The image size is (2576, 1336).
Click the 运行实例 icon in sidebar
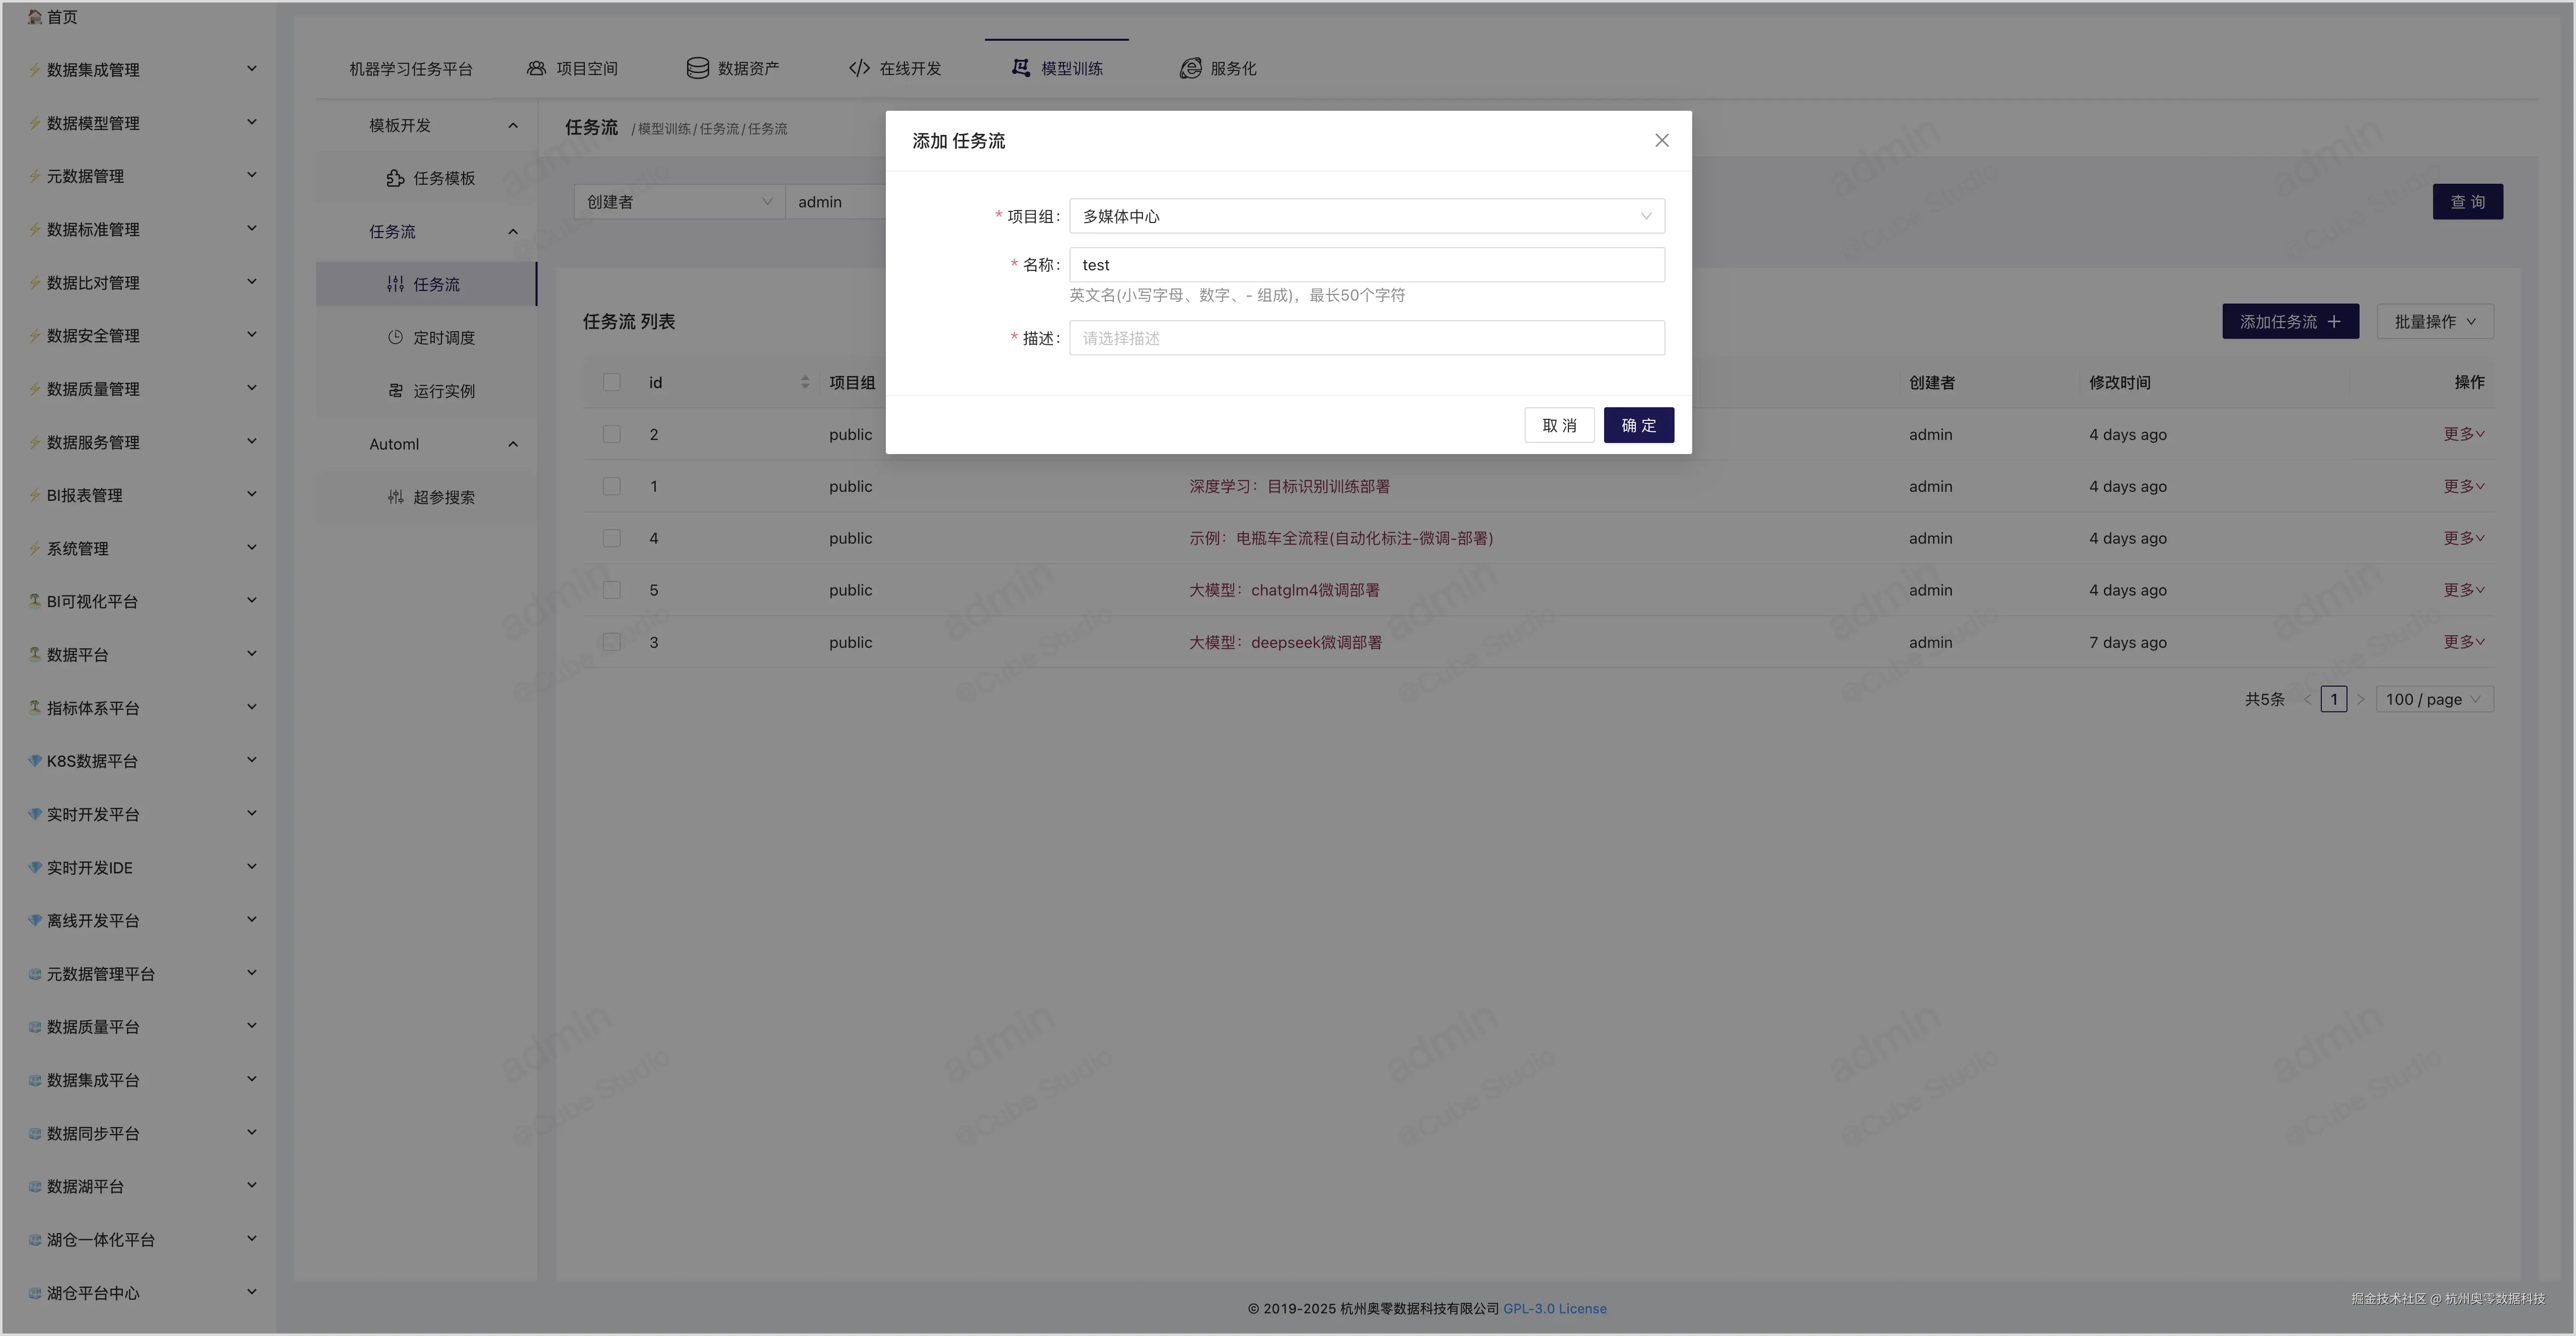395,391
